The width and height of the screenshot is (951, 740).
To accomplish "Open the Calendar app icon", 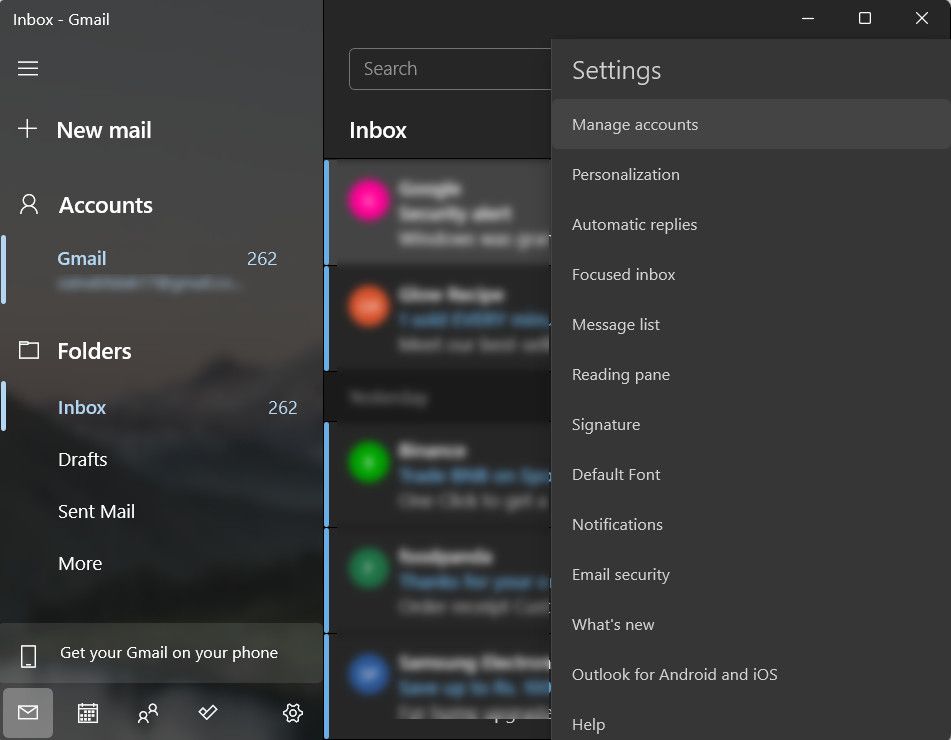I will [x=88, y=713].
